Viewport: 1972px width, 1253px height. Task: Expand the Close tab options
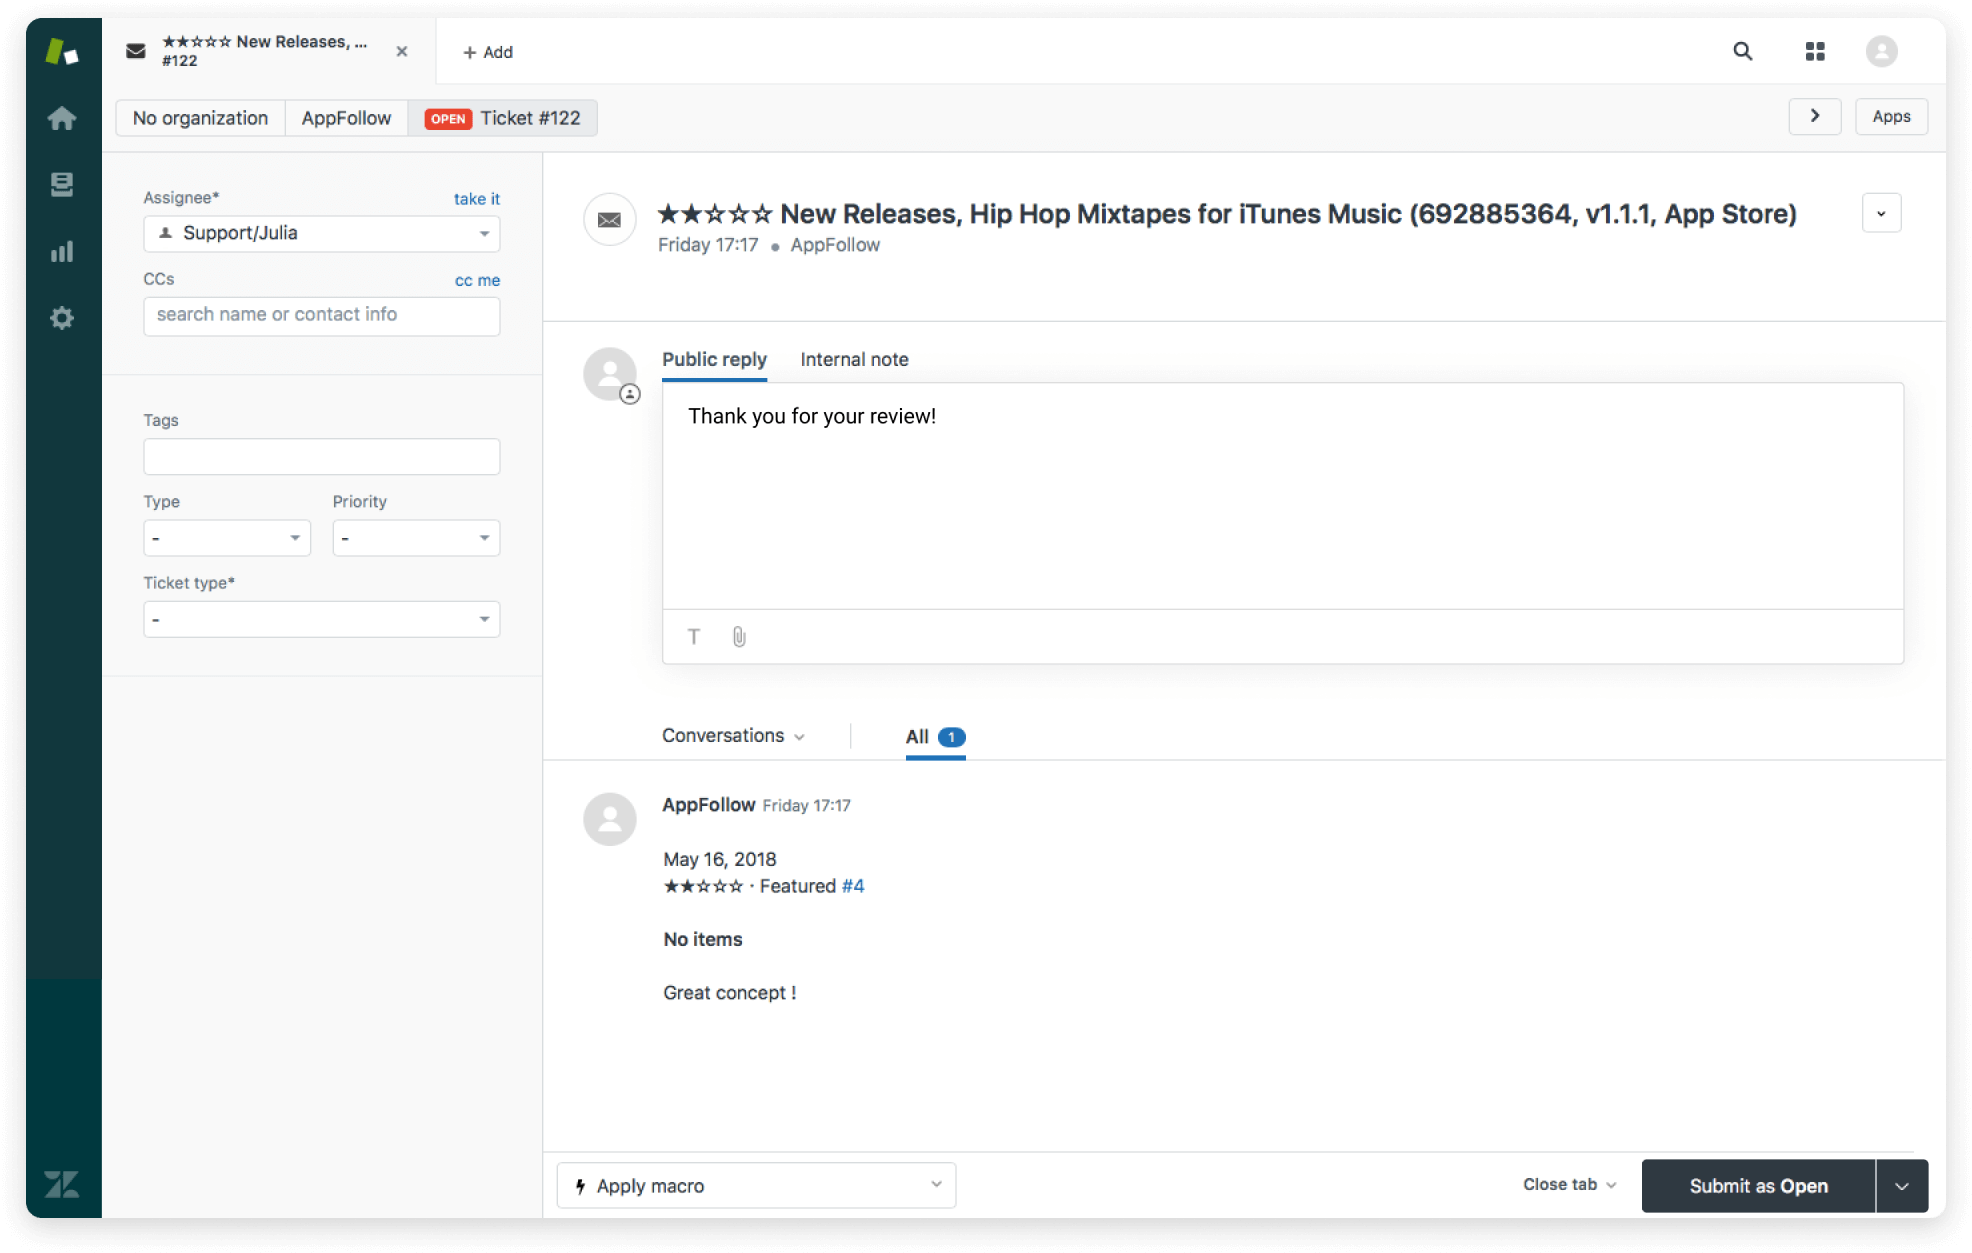1569,1185
